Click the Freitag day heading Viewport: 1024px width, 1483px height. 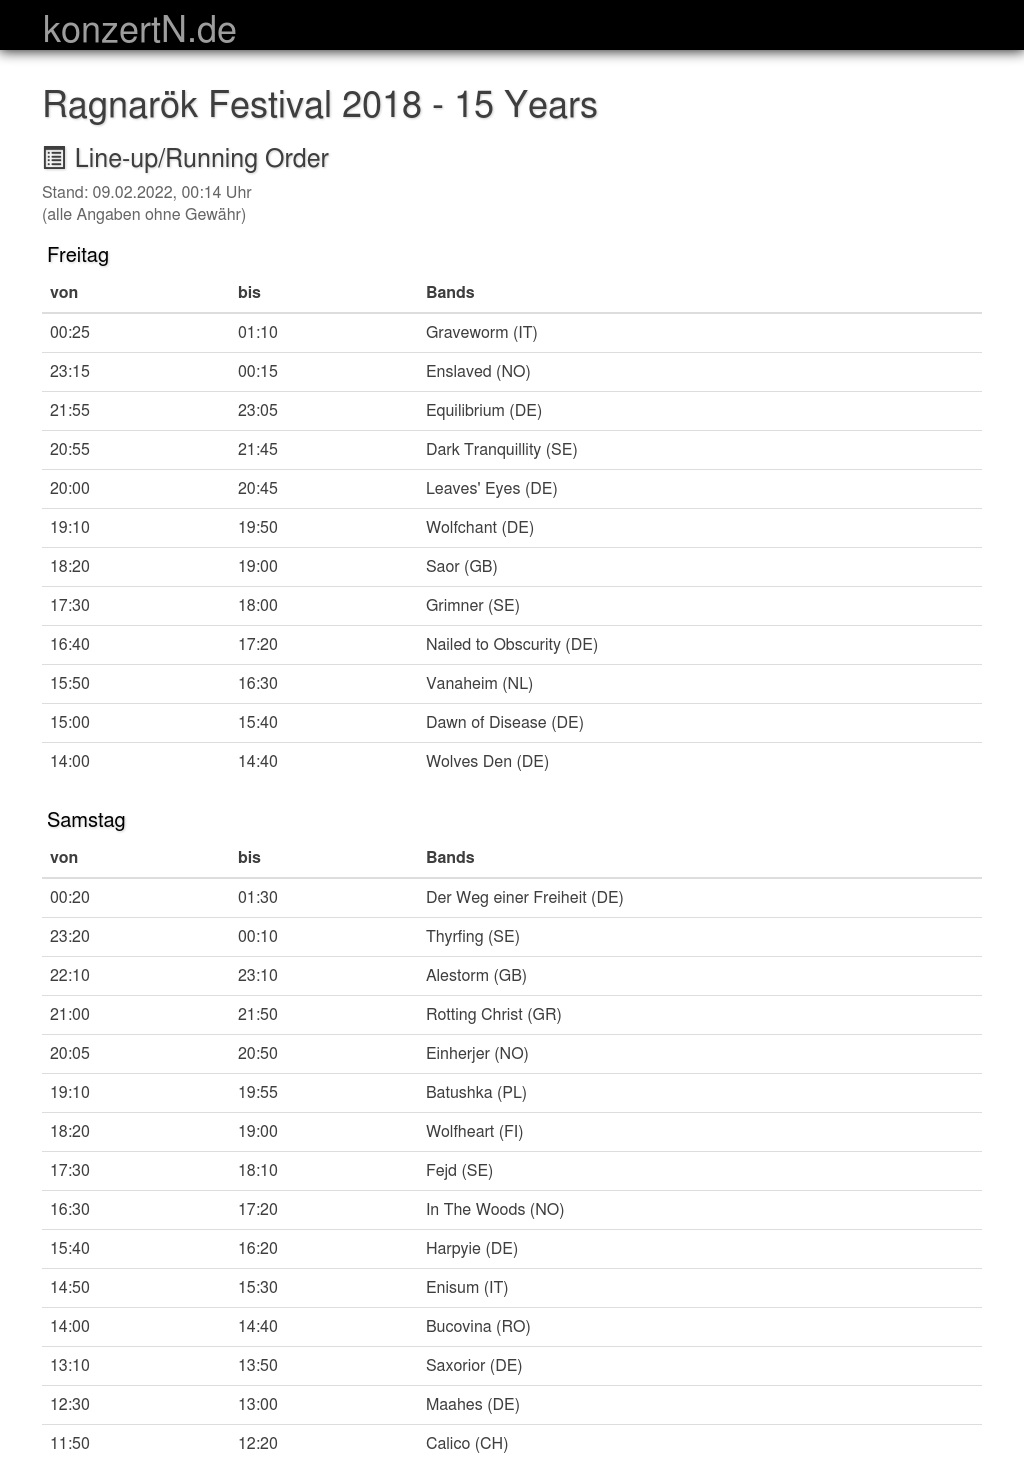tap(78, 255)
